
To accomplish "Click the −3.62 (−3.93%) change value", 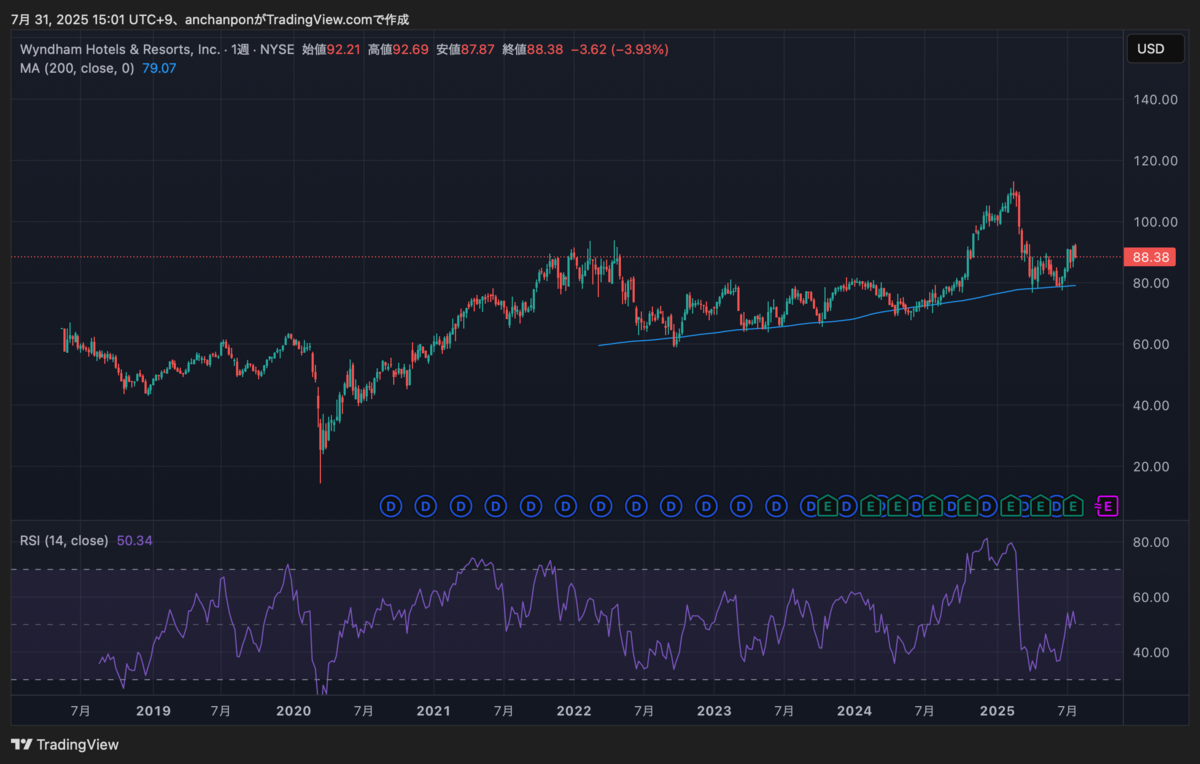I will click(620, 49).
